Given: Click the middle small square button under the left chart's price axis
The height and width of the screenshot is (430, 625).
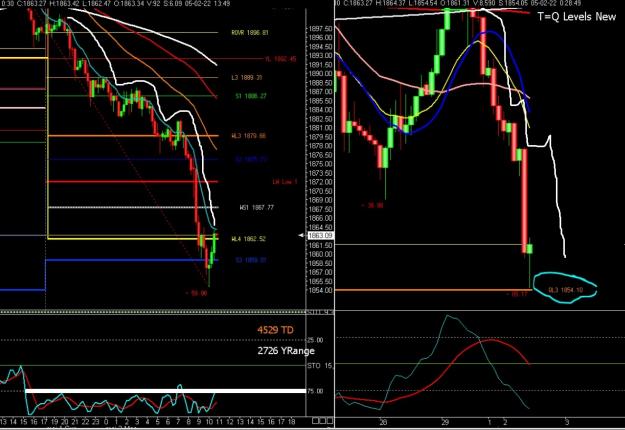Looking at the screenshot, I should click(322, 420).
